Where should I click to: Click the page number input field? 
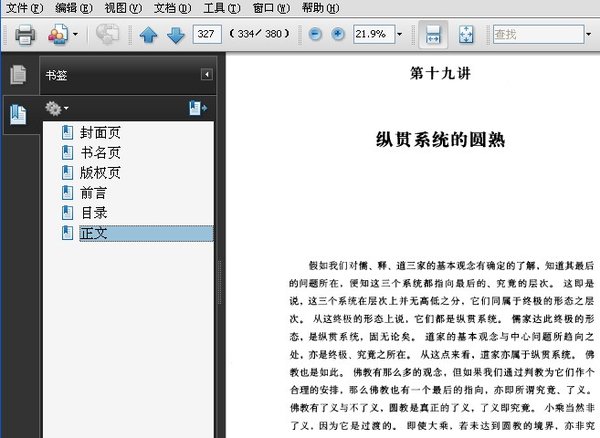point(208,35)
